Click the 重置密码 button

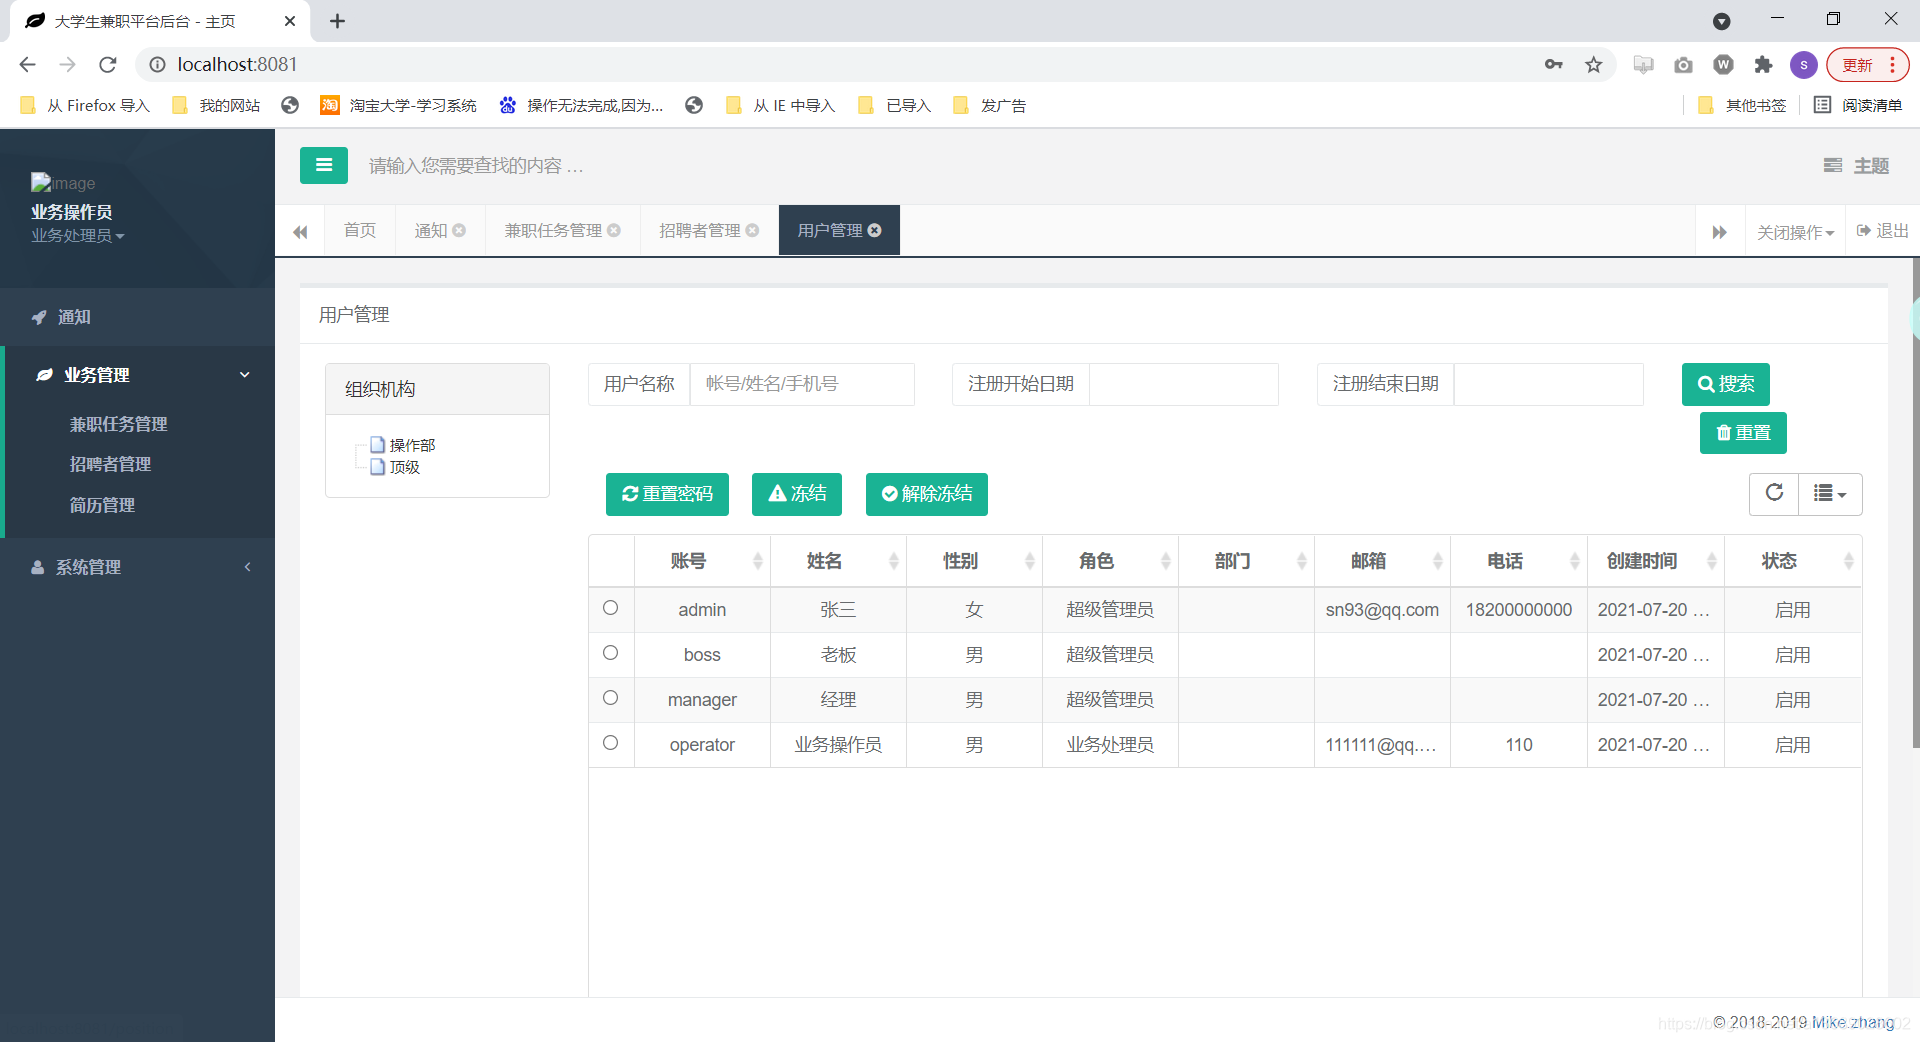[x=667, y=494]
